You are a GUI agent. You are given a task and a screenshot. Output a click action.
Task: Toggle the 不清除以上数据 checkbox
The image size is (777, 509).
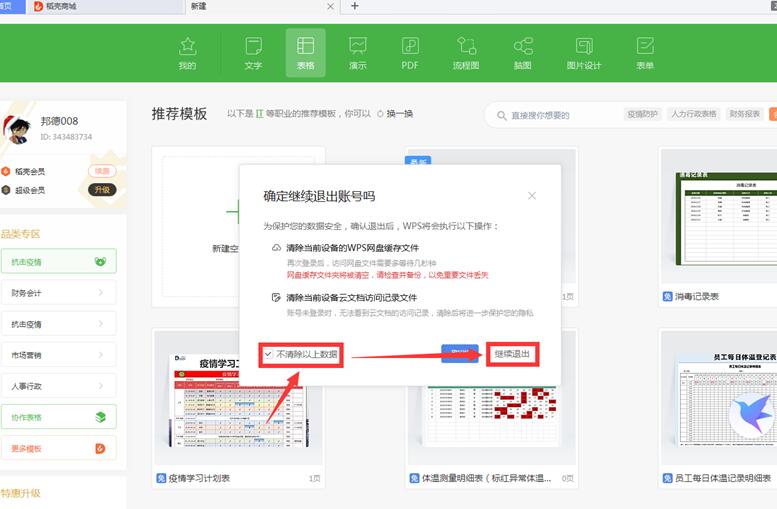[x=268, y=354]
